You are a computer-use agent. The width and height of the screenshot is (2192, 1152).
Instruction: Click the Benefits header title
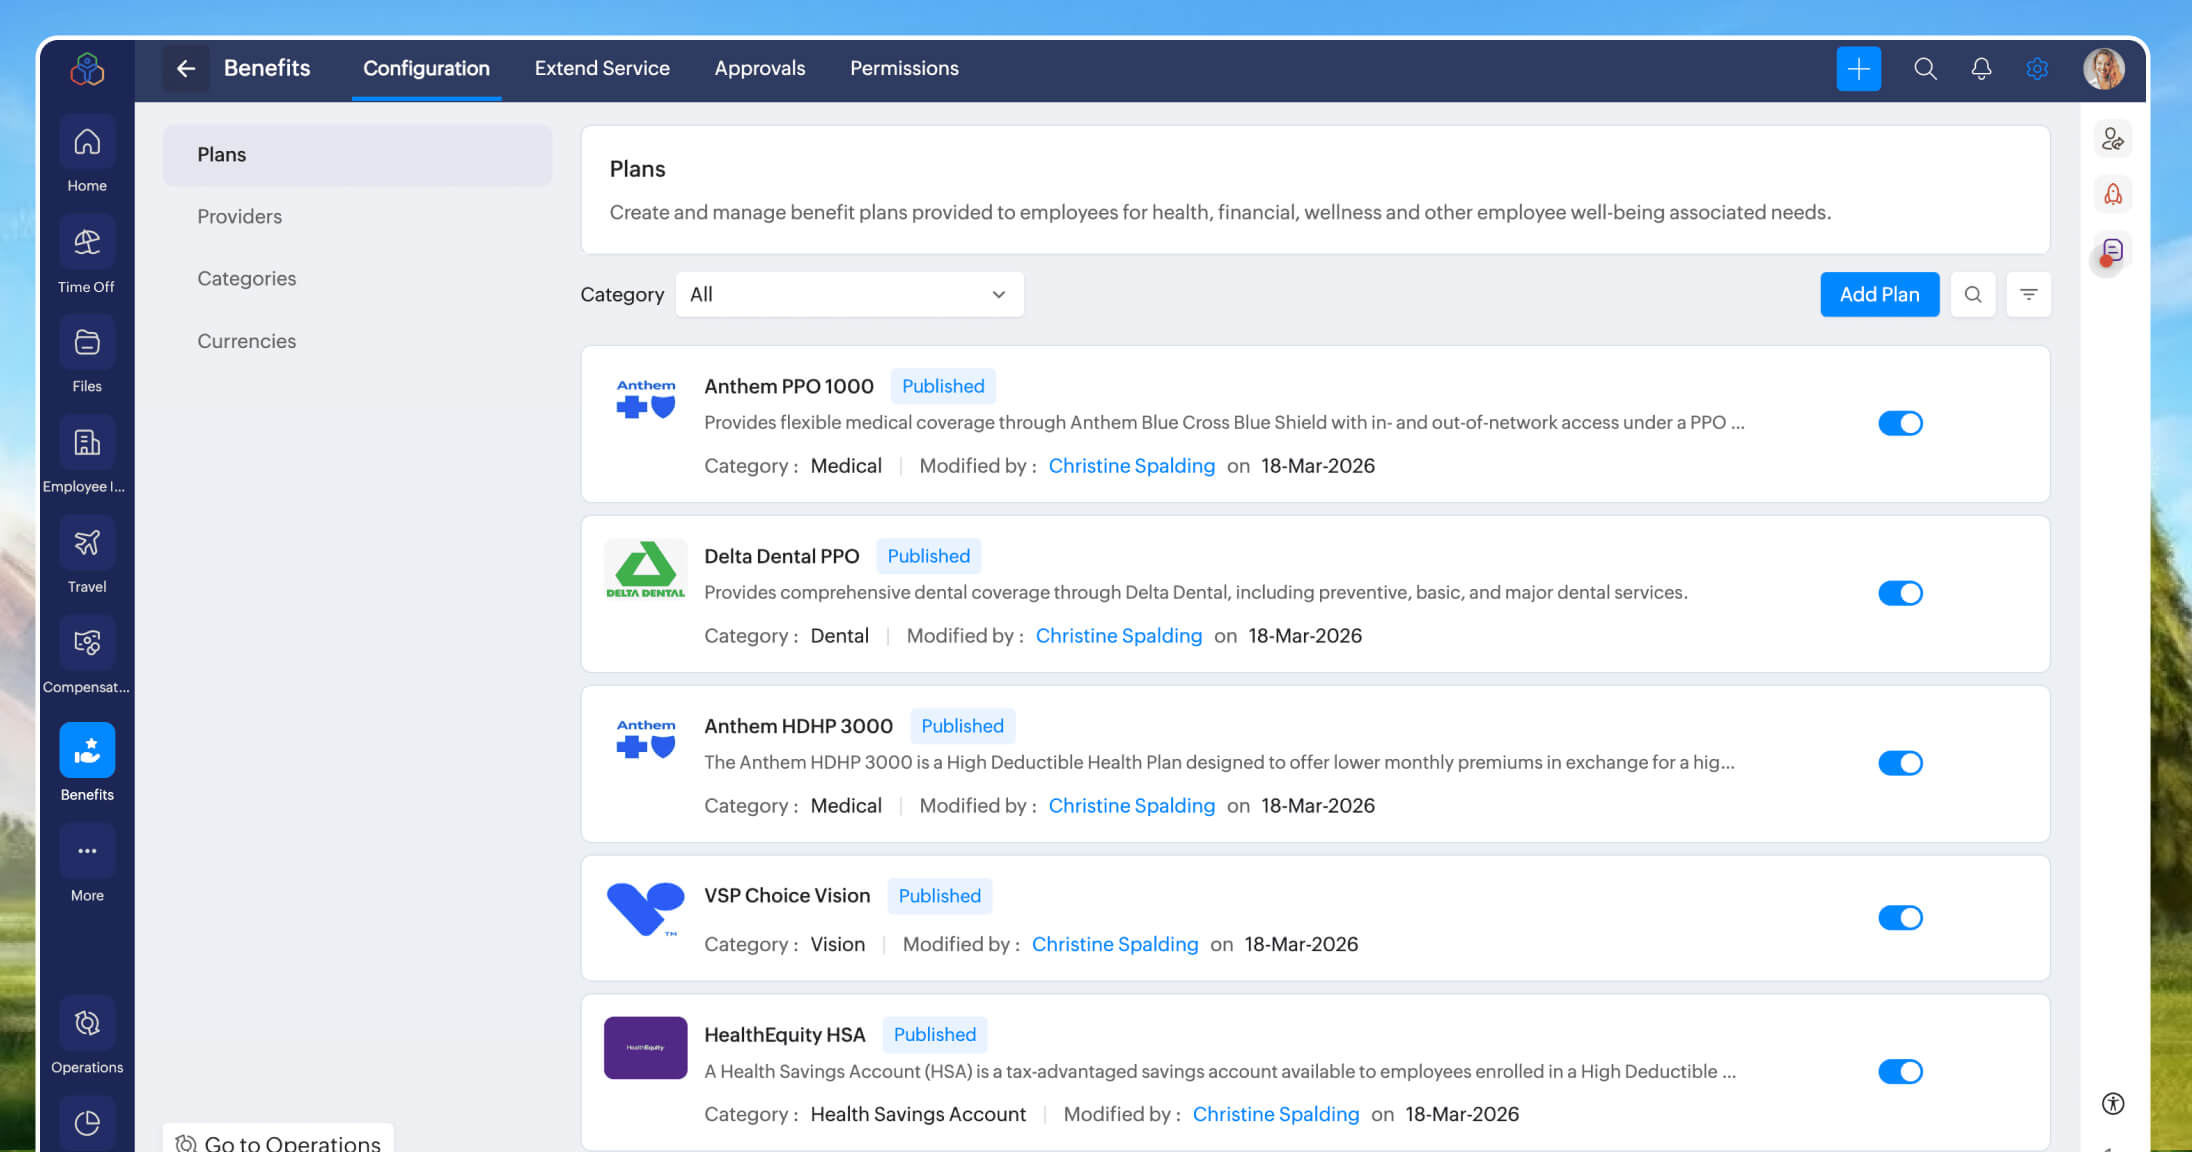(267, 68)
